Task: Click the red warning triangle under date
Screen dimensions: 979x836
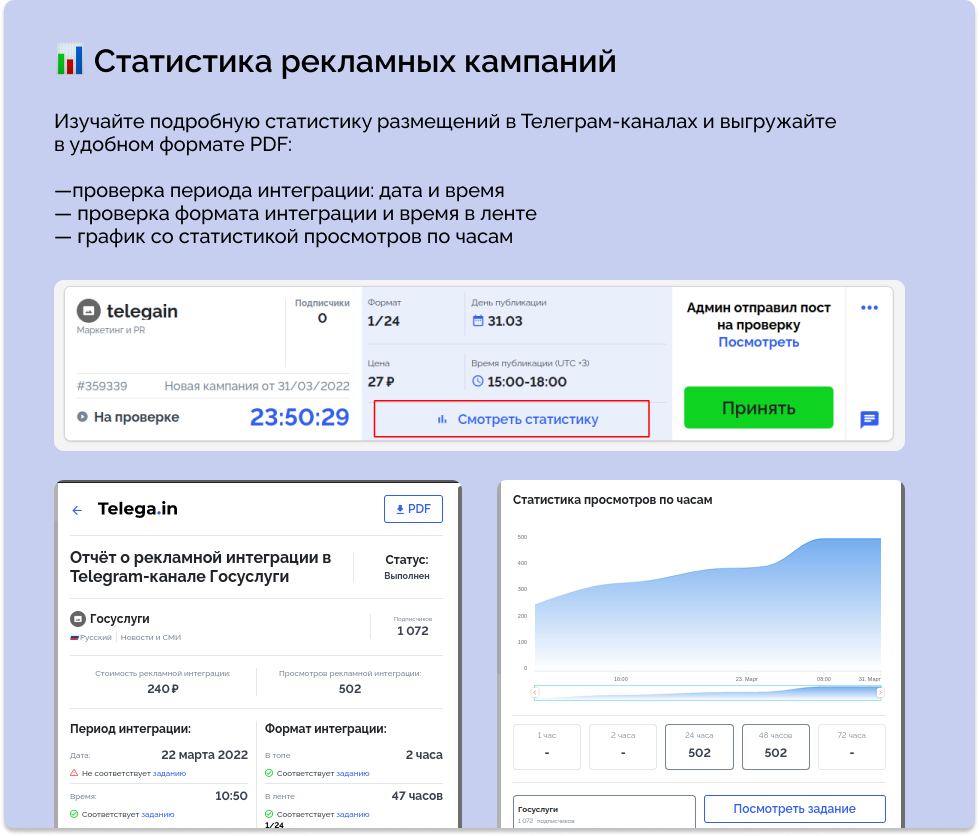Action: (x=74, y=773)
